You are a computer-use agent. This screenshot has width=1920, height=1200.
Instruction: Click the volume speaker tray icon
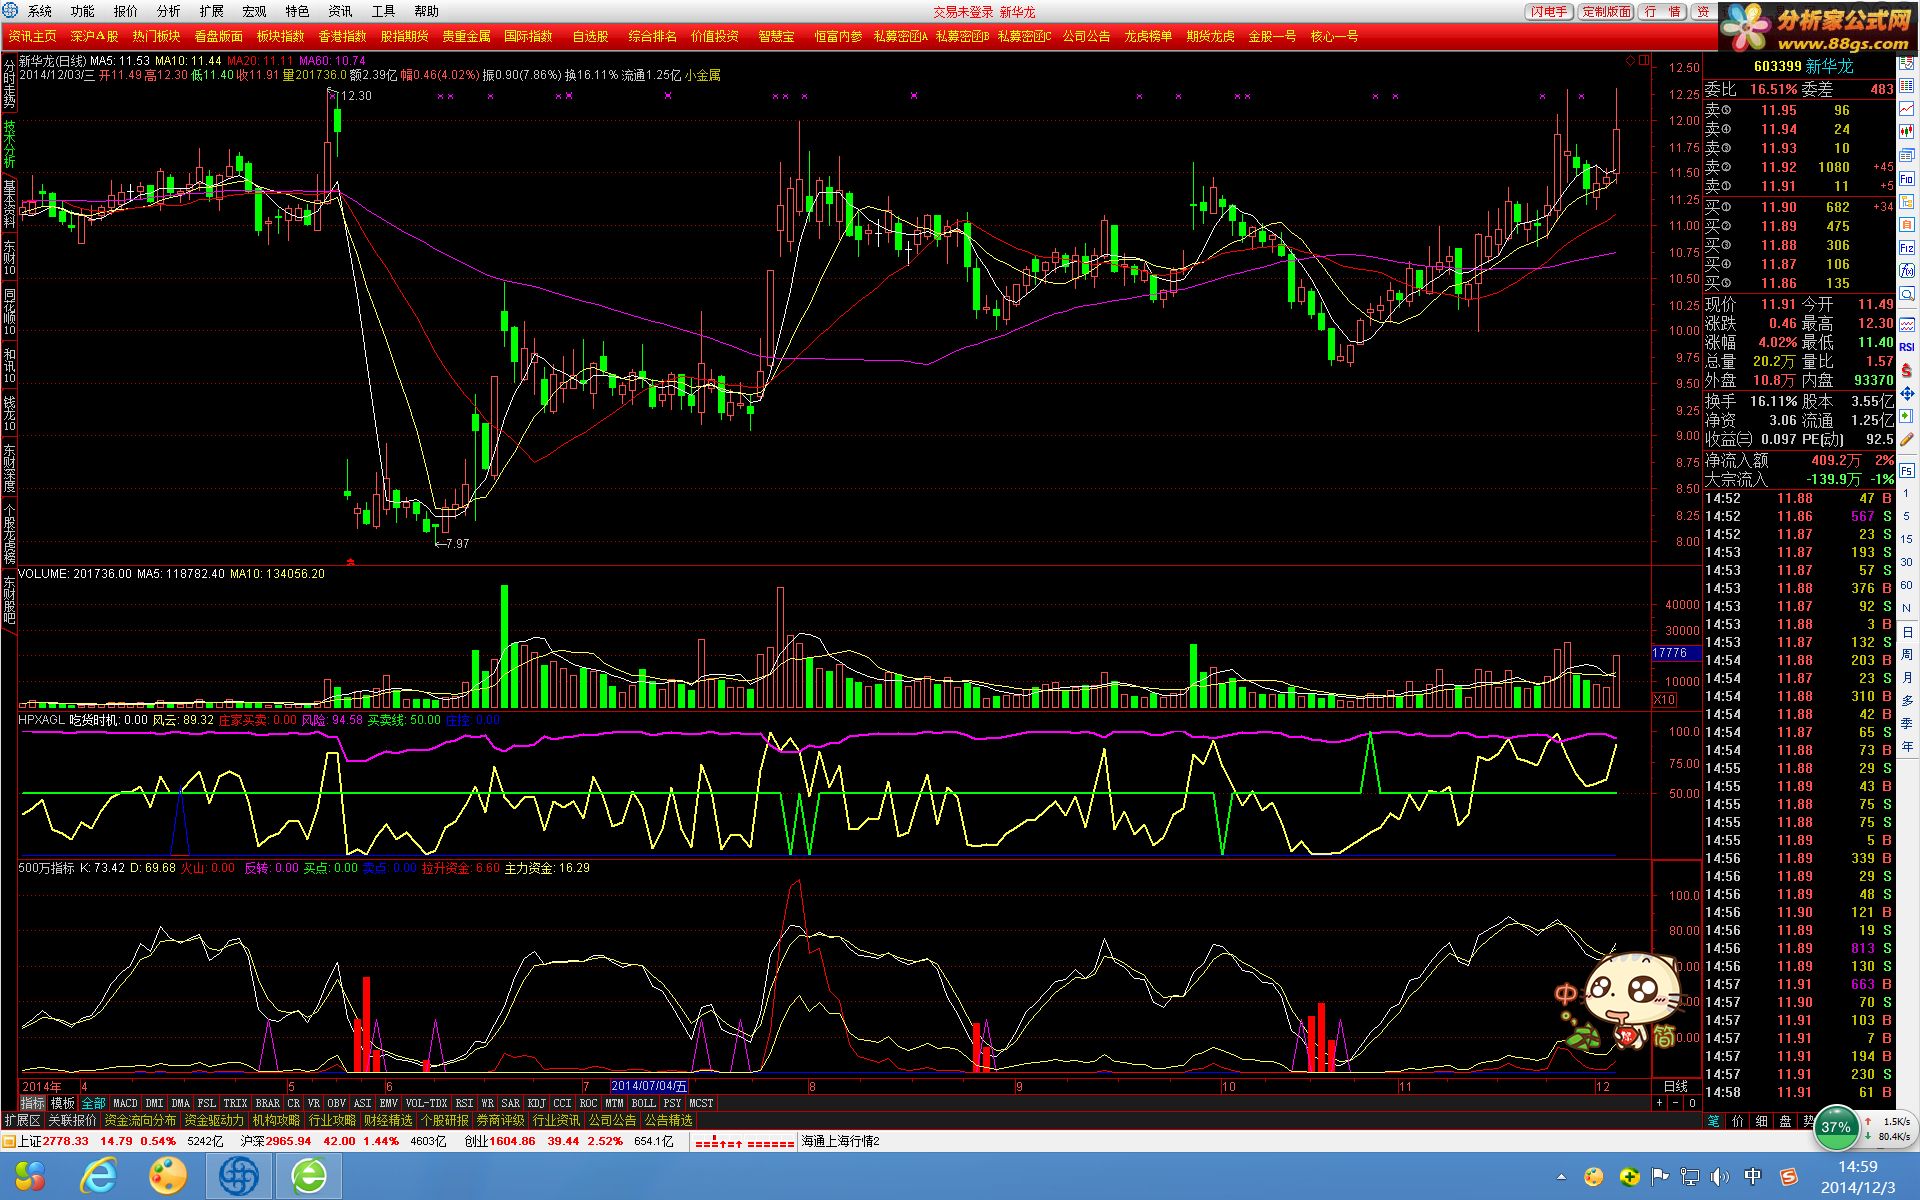1720,1177
